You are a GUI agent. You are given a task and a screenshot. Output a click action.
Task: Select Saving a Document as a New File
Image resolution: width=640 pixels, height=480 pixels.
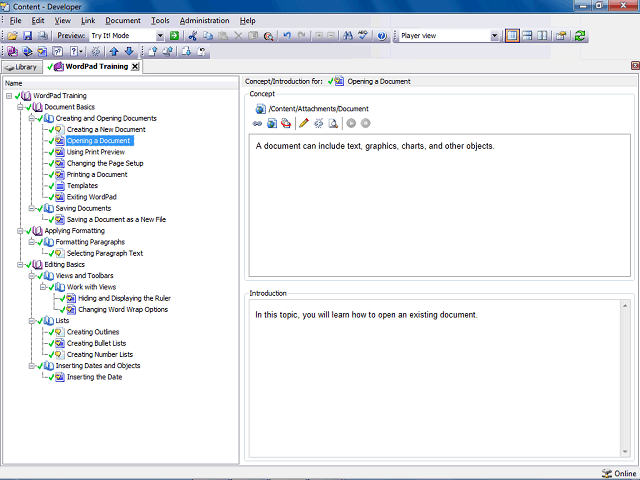116,220
